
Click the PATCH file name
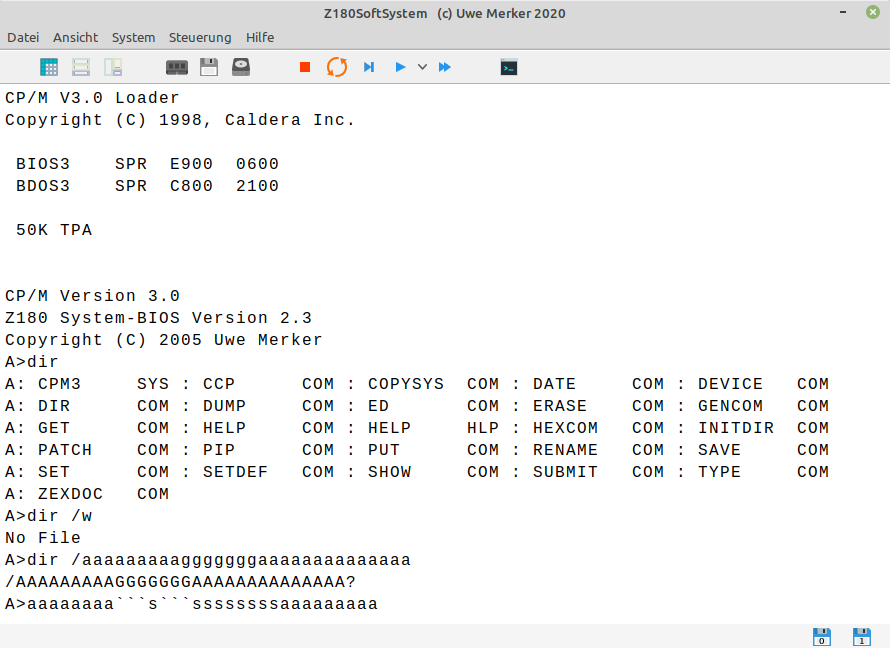65,450
